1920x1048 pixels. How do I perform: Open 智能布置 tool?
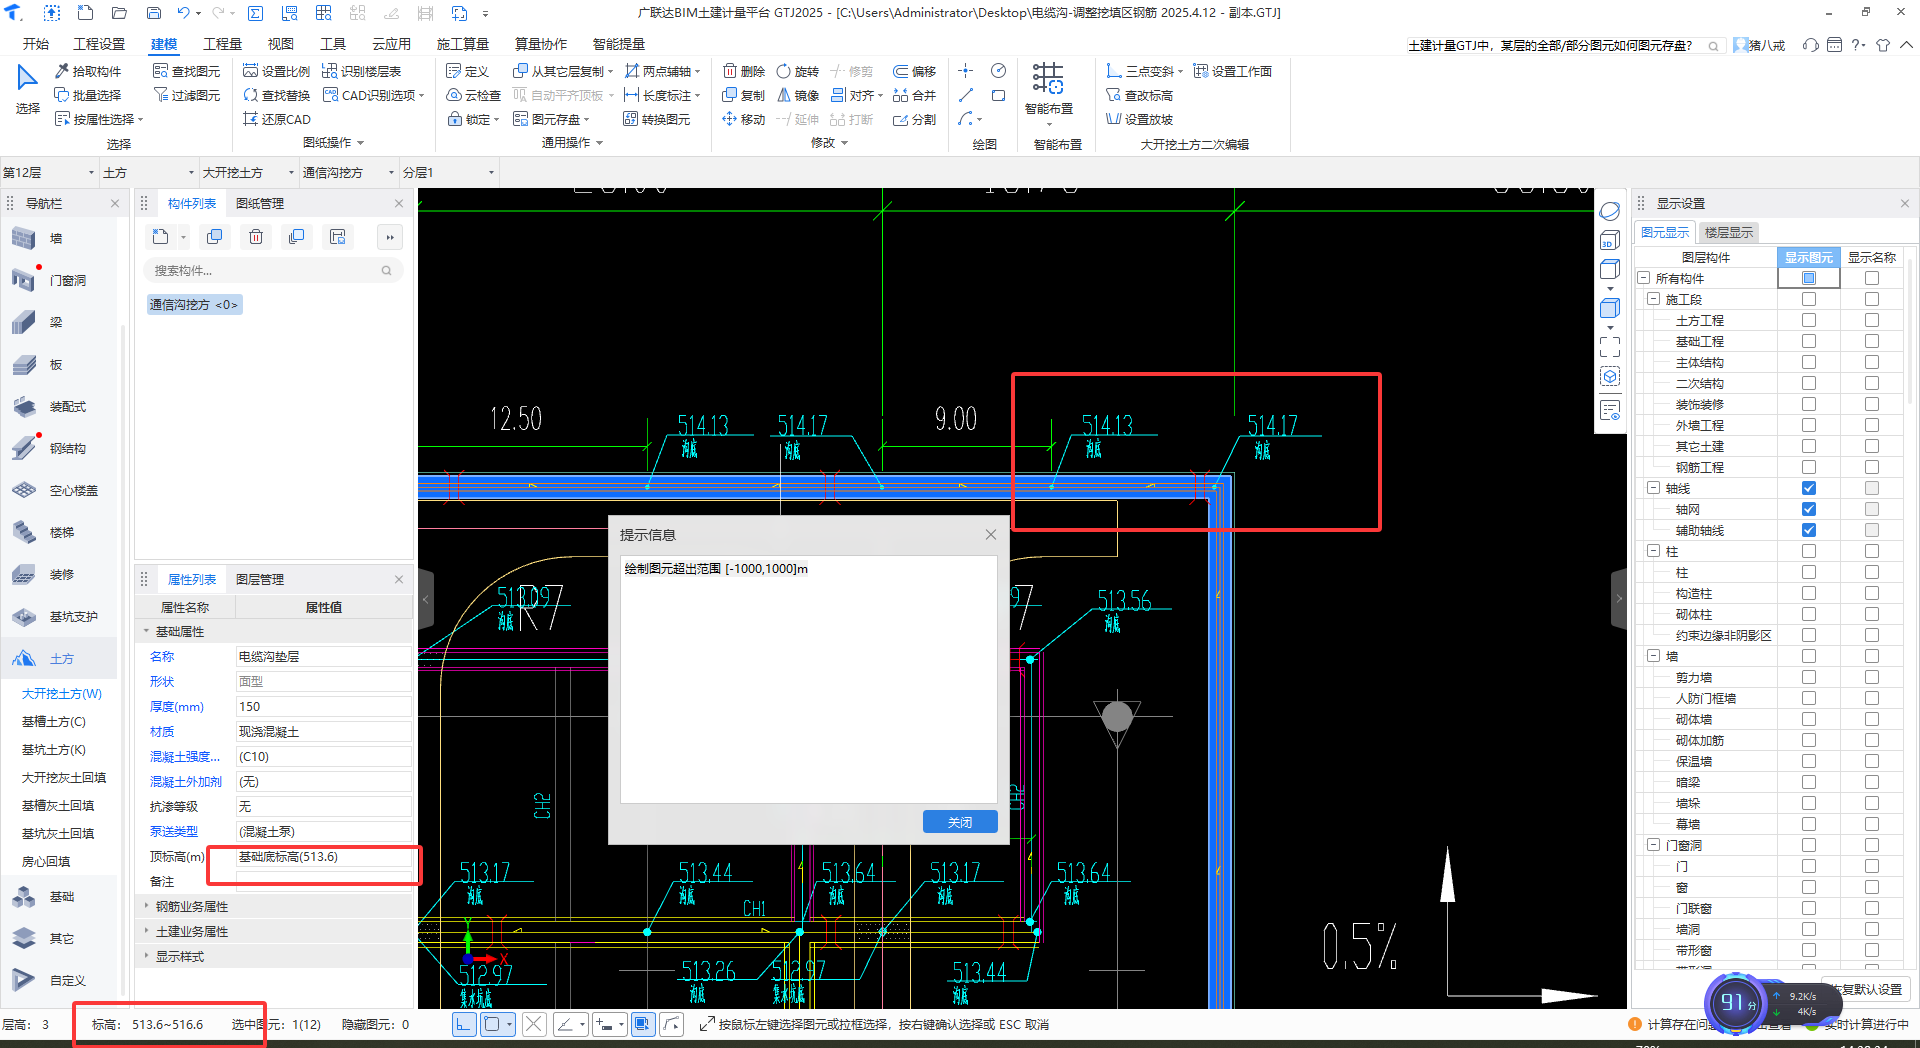(1048, 90)
